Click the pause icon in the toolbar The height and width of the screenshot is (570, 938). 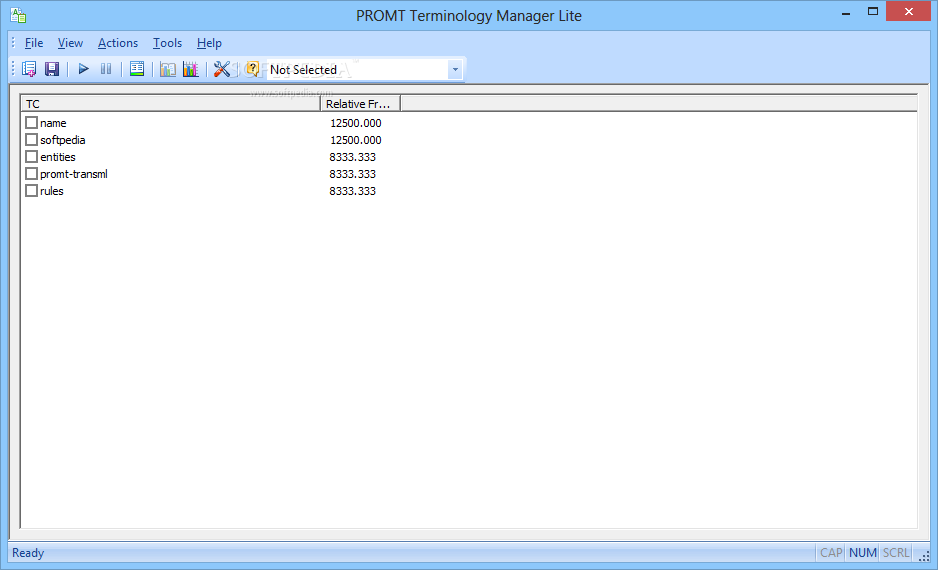pos(106,69)
